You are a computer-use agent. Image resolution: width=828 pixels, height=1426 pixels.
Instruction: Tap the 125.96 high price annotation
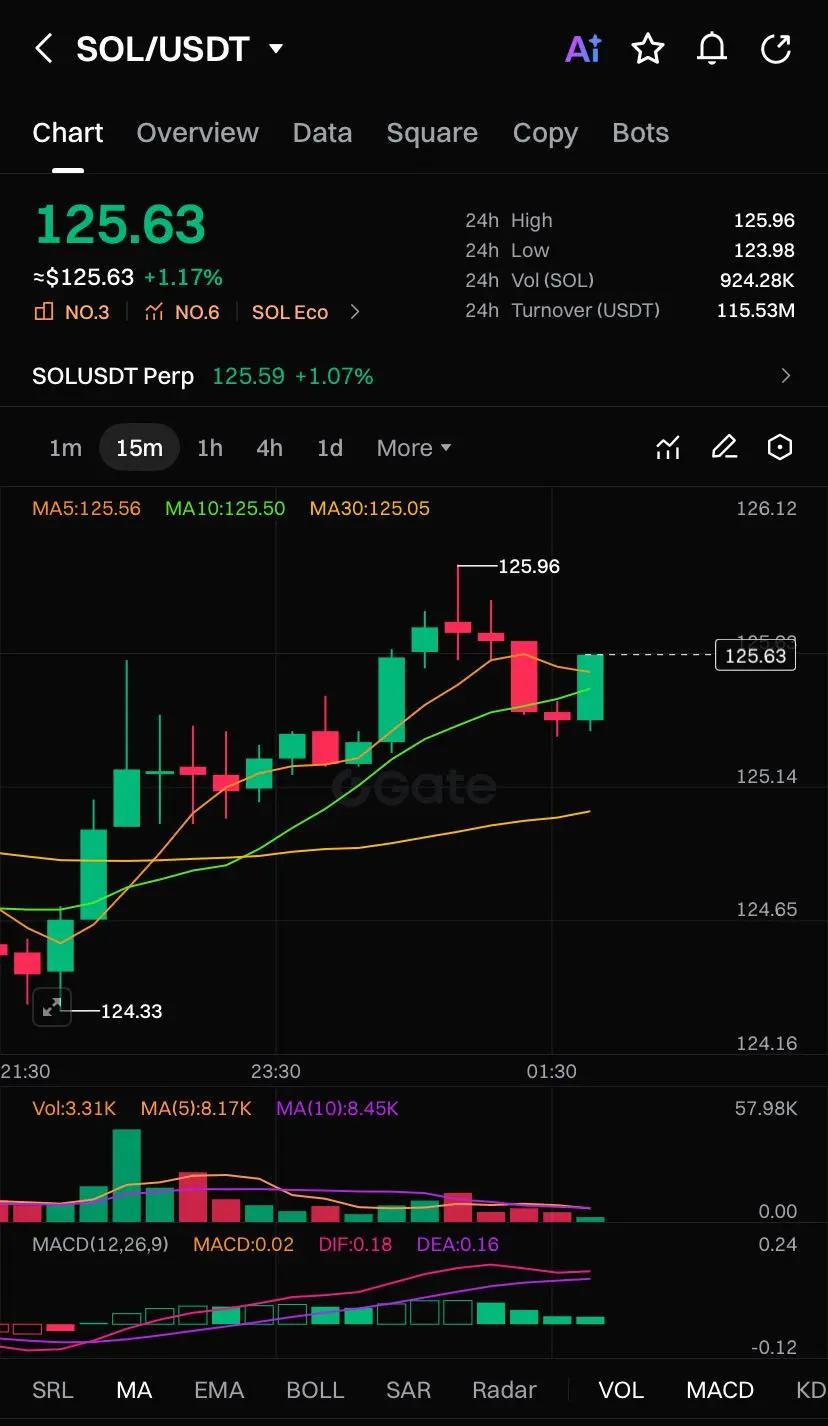[529, 566]
